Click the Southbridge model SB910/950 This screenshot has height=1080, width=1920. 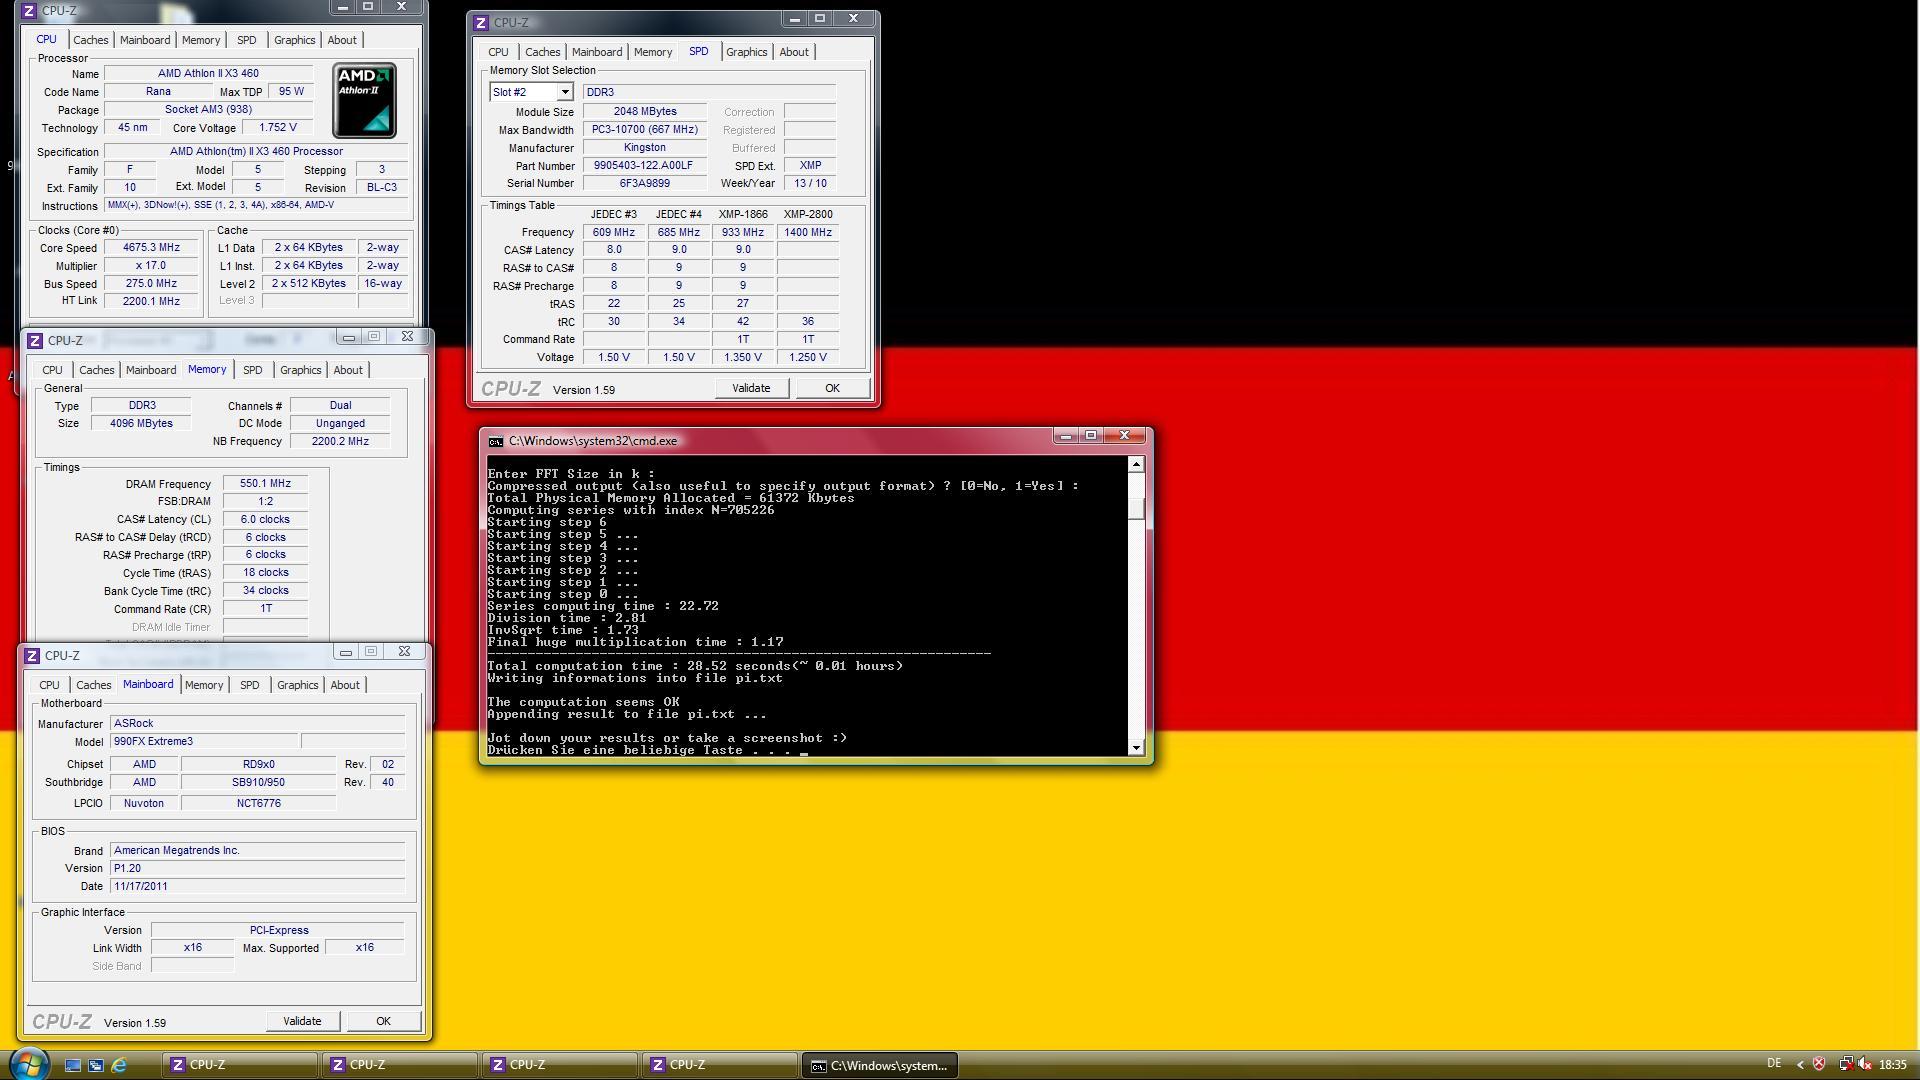(x=258, y=783)
